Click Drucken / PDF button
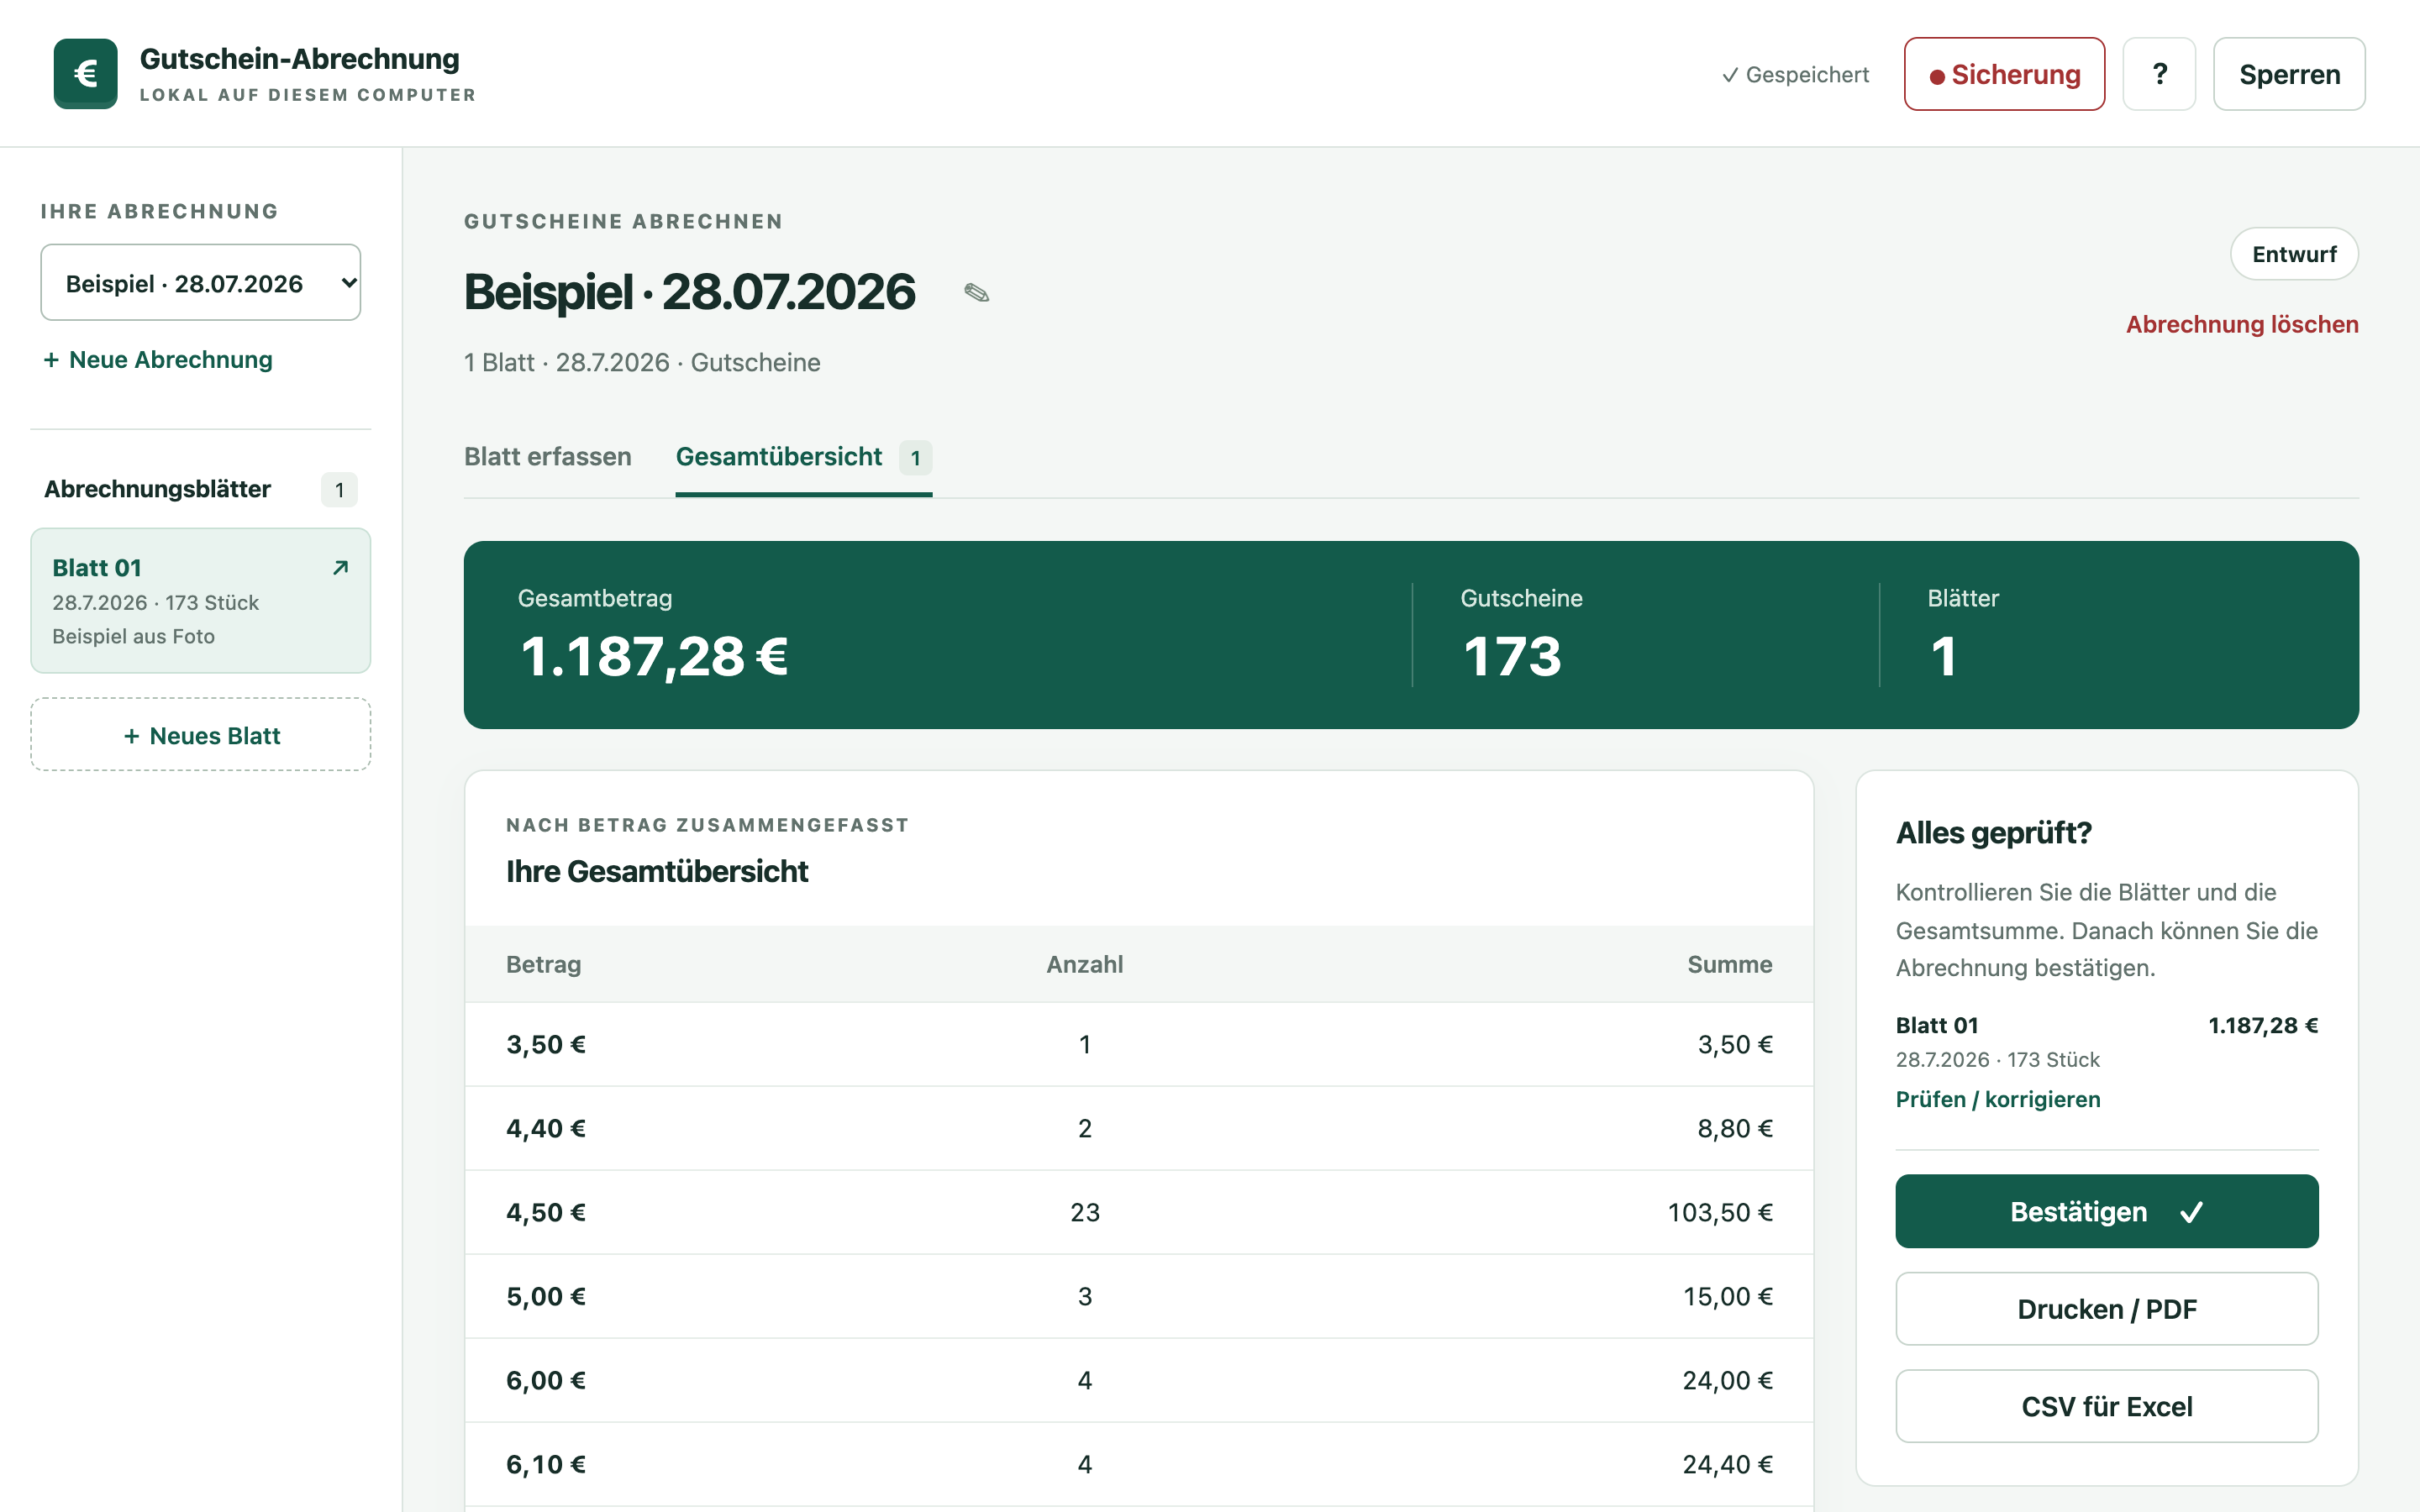Image resolution: width=2420 pixels, height=1512 pixels. (2107, 1309)
